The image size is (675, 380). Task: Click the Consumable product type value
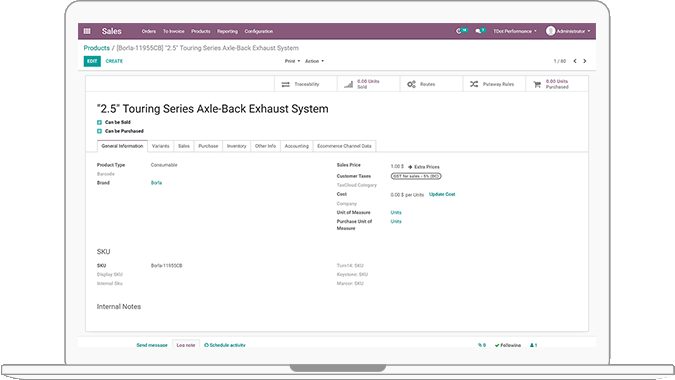pos(164,165)
